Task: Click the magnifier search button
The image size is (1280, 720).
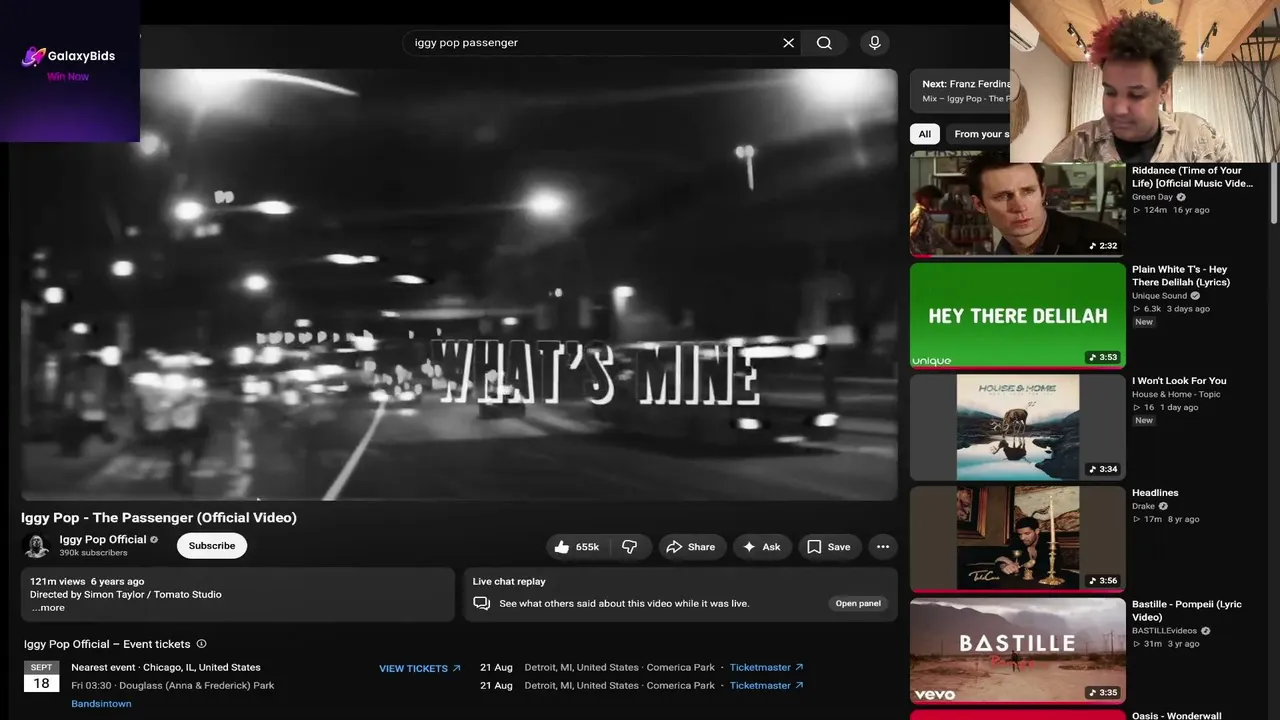Action: (x=824, y=43)
